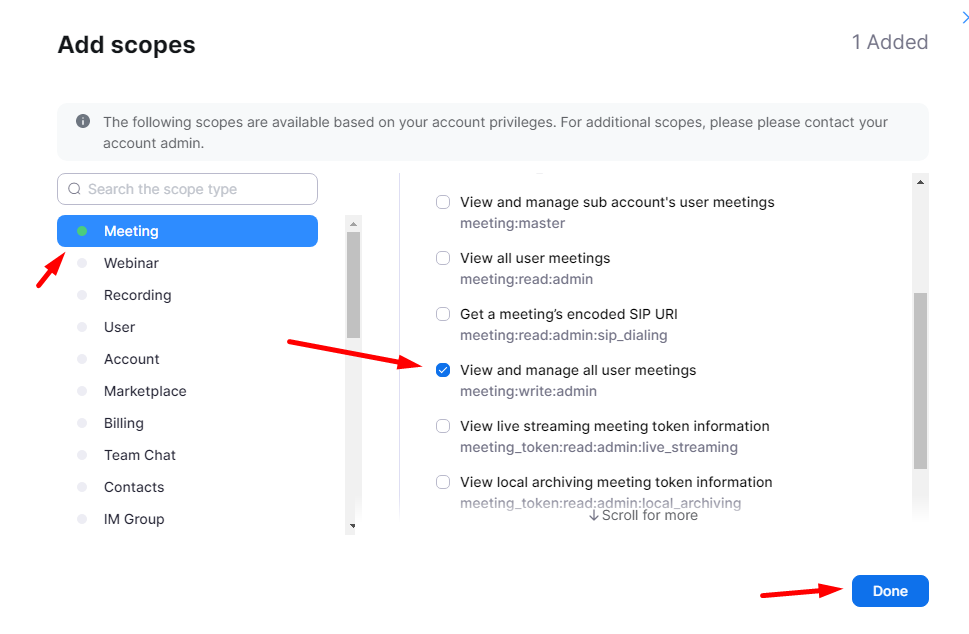
Task: Uncheck View and manage all user meetings
Action: (443, 370)
